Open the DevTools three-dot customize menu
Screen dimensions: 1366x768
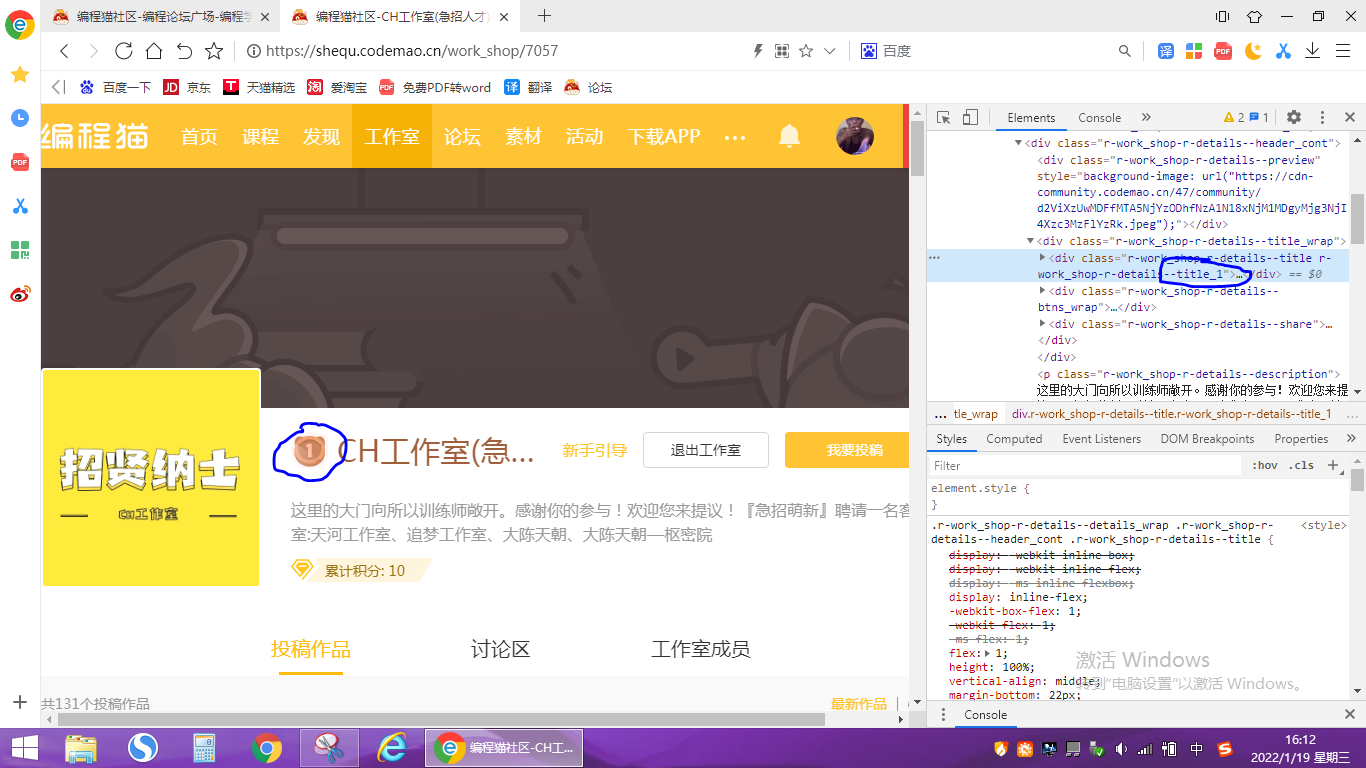(x=1322, y=118)
